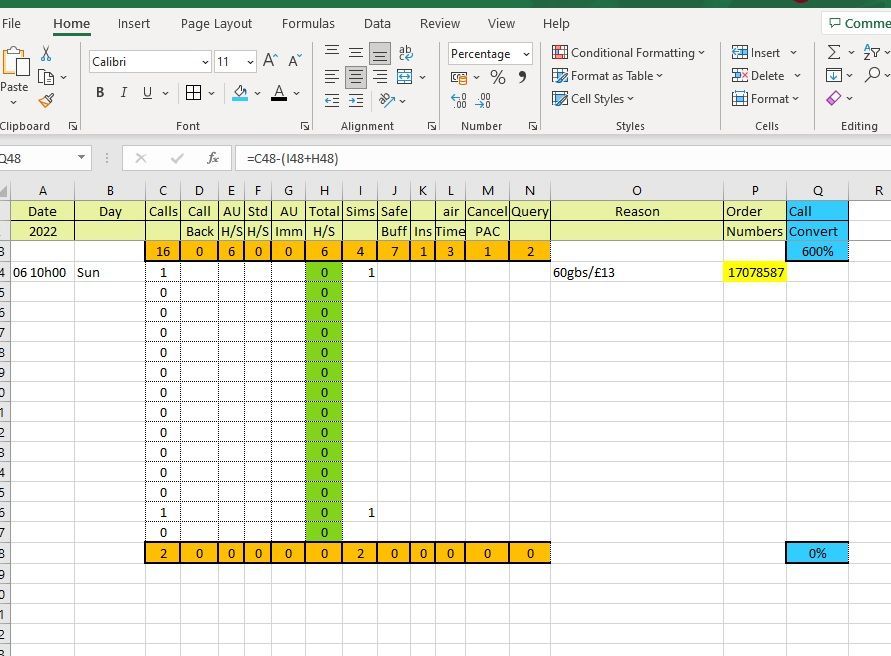Open the Font Color swatch

click(x=280, y=93)
